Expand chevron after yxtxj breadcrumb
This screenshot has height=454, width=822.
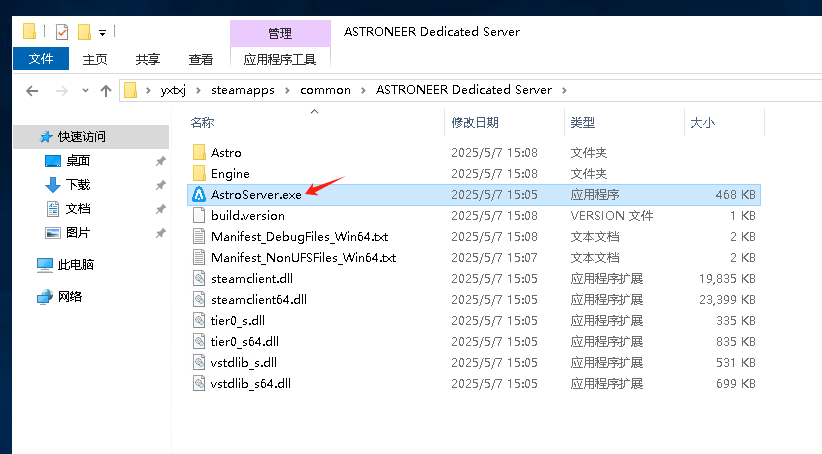198,91
